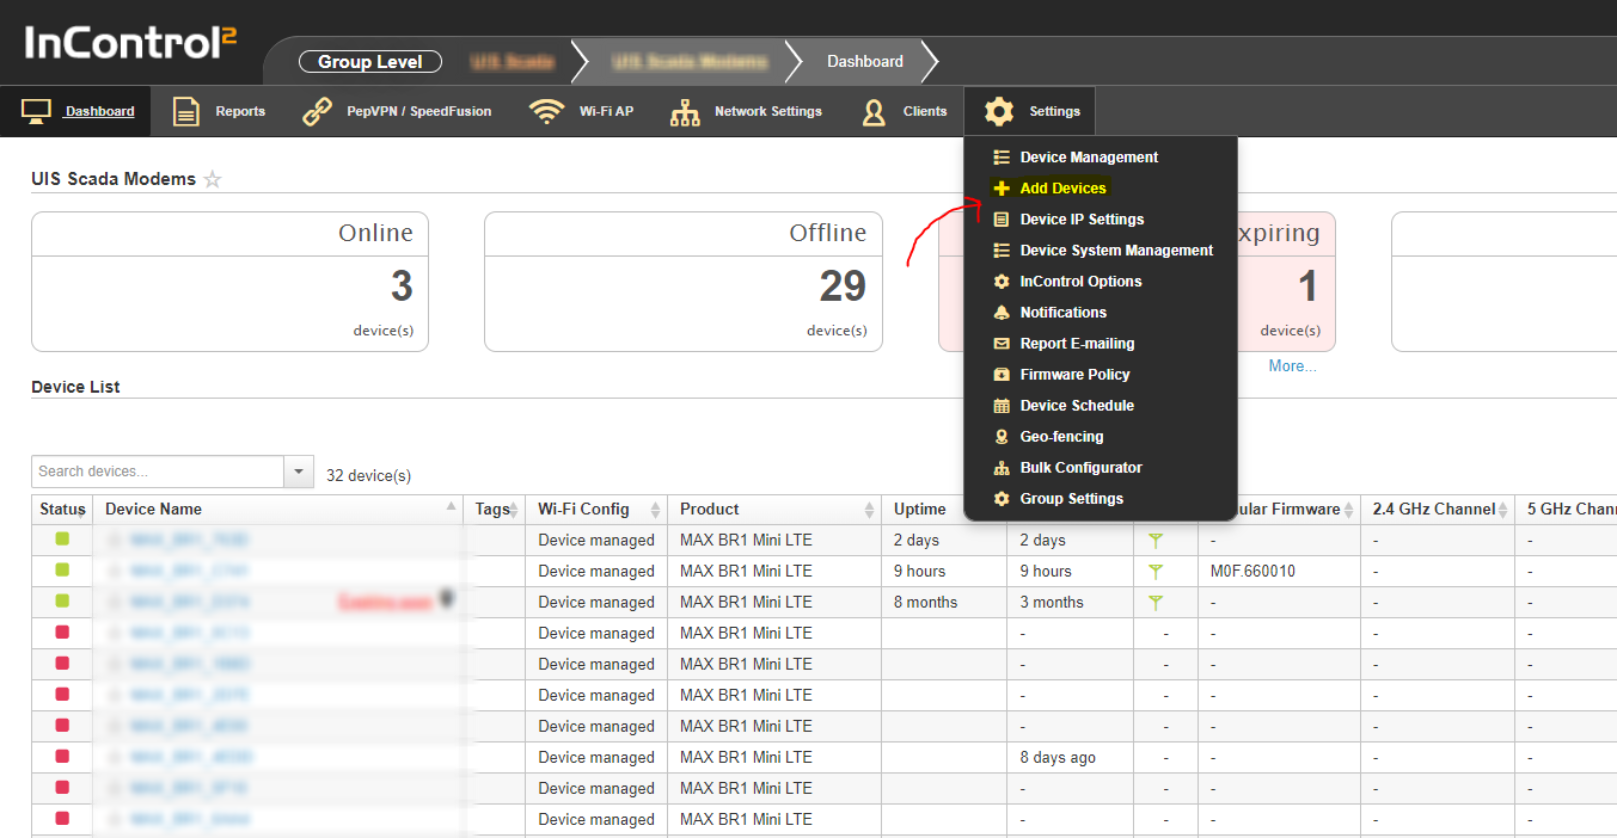Choose Add Devices in Settings menu
The height and width of the screenshot is (838, 1617).
coord(1063,188)
